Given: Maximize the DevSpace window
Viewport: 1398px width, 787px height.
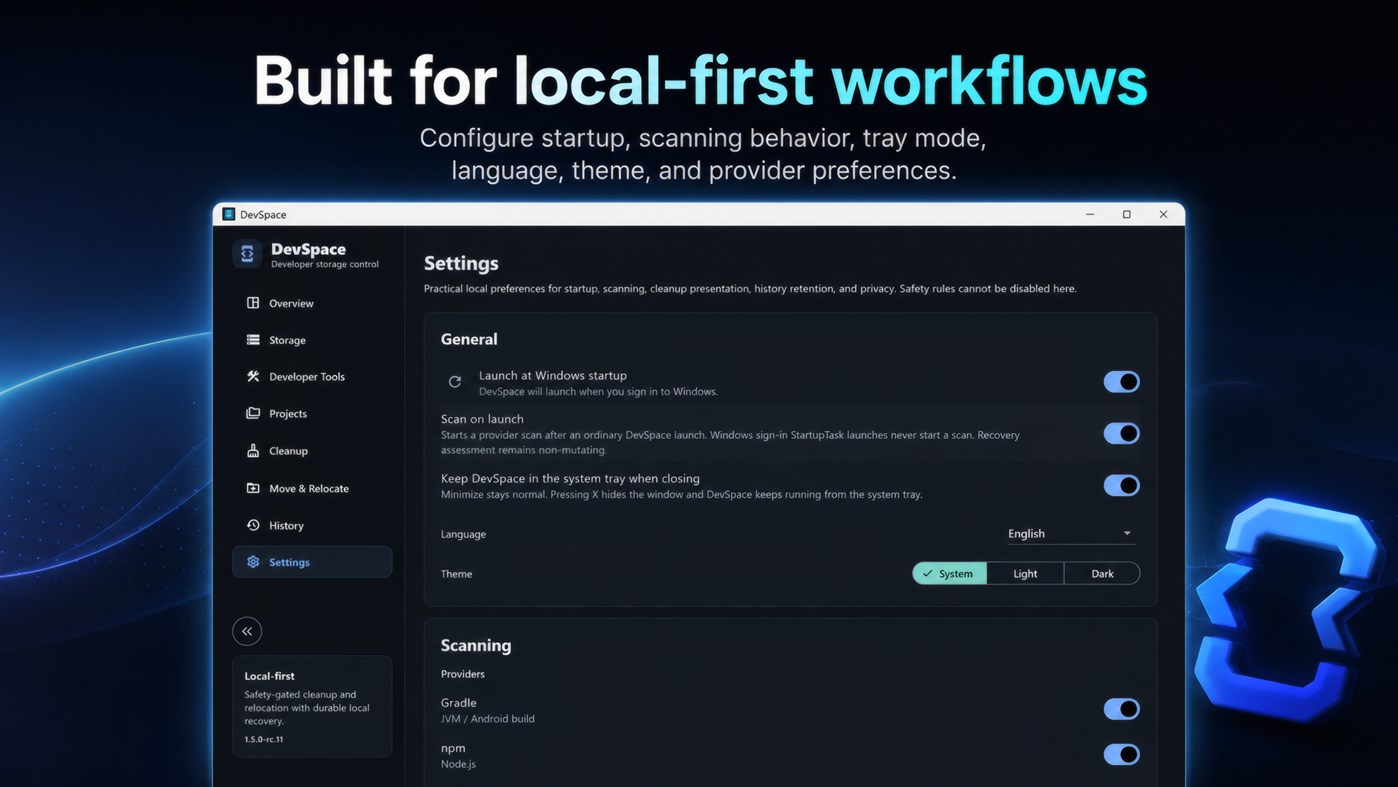Looking at the screenshot, I should 1126,214.
